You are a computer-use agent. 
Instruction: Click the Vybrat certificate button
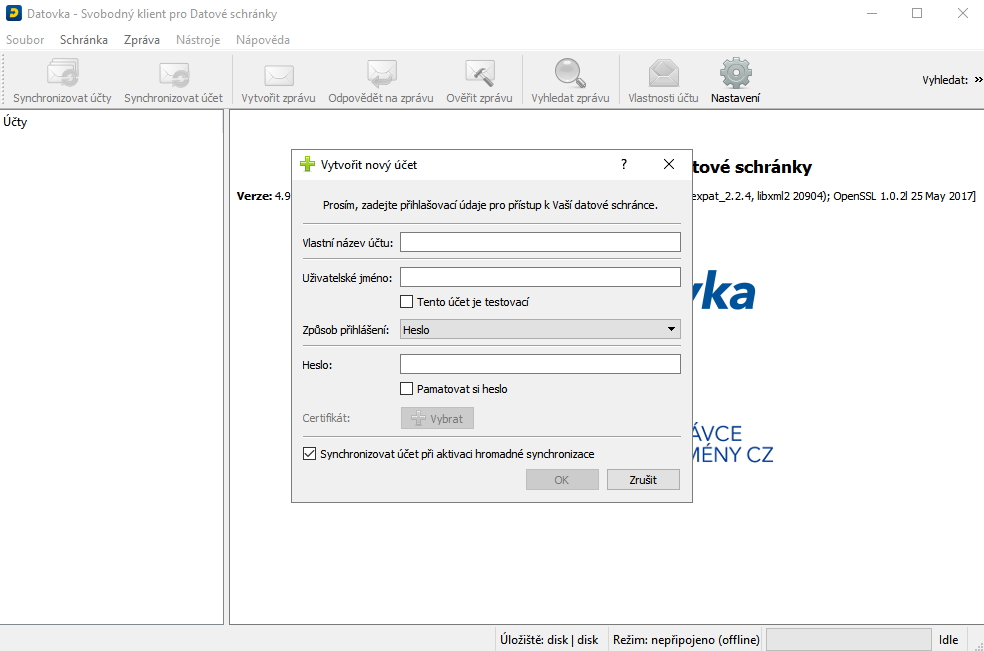437,418
